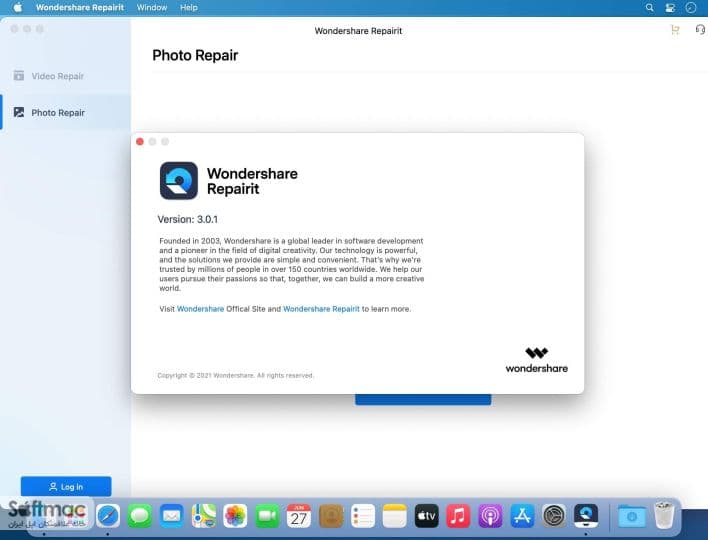
Task: Click the clock icon in menu bar
Action: [691, 8]
